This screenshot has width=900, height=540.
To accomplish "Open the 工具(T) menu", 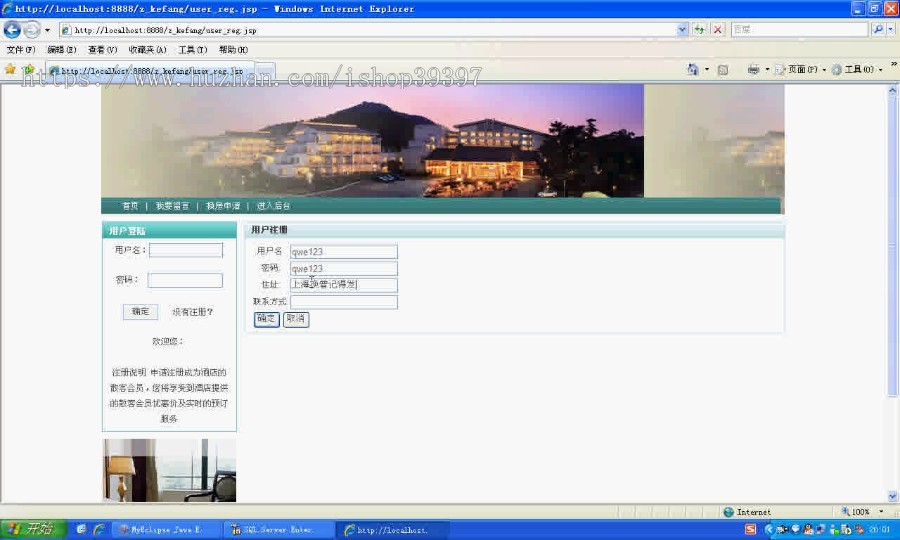I will click(x=192, y=50).
